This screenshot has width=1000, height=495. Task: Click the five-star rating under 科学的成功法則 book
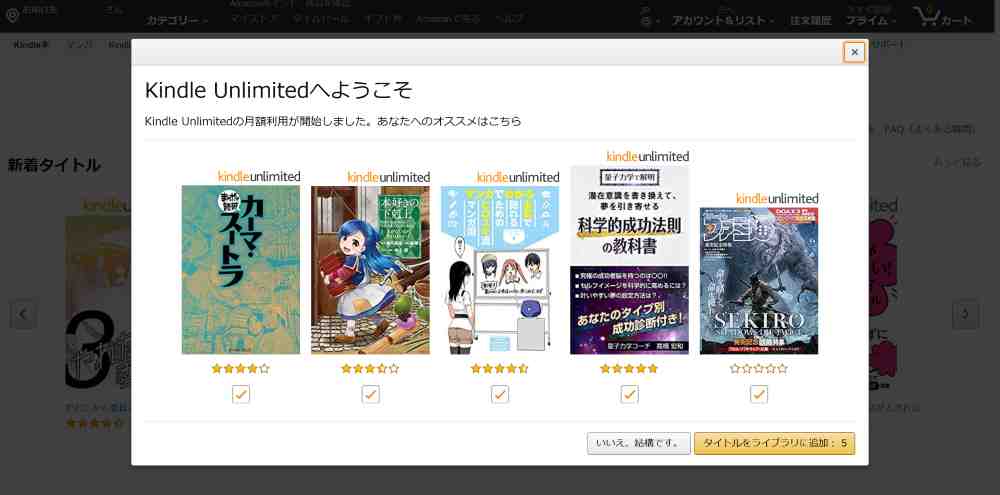coord(629,369)
